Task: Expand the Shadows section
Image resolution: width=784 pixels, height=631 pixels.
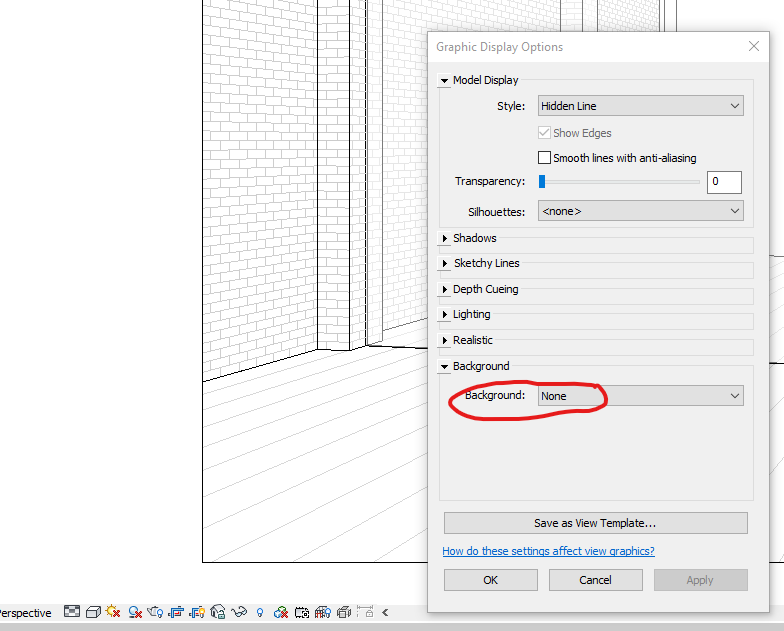Action: tap(444, 238)
